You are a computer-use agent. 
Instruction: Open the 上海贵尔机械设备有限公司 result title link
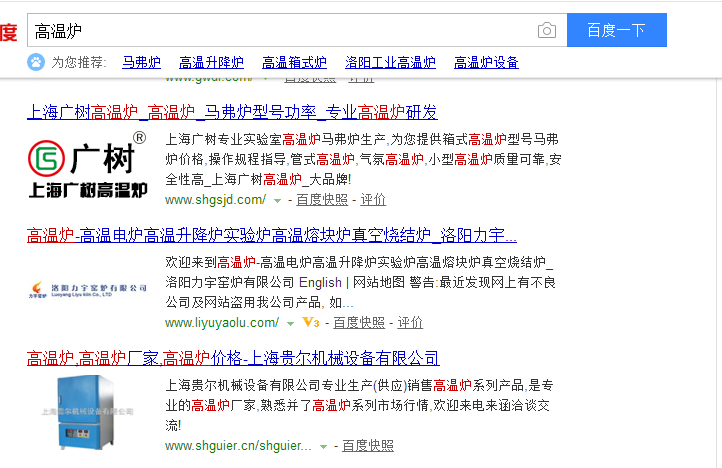pos(233,358)
